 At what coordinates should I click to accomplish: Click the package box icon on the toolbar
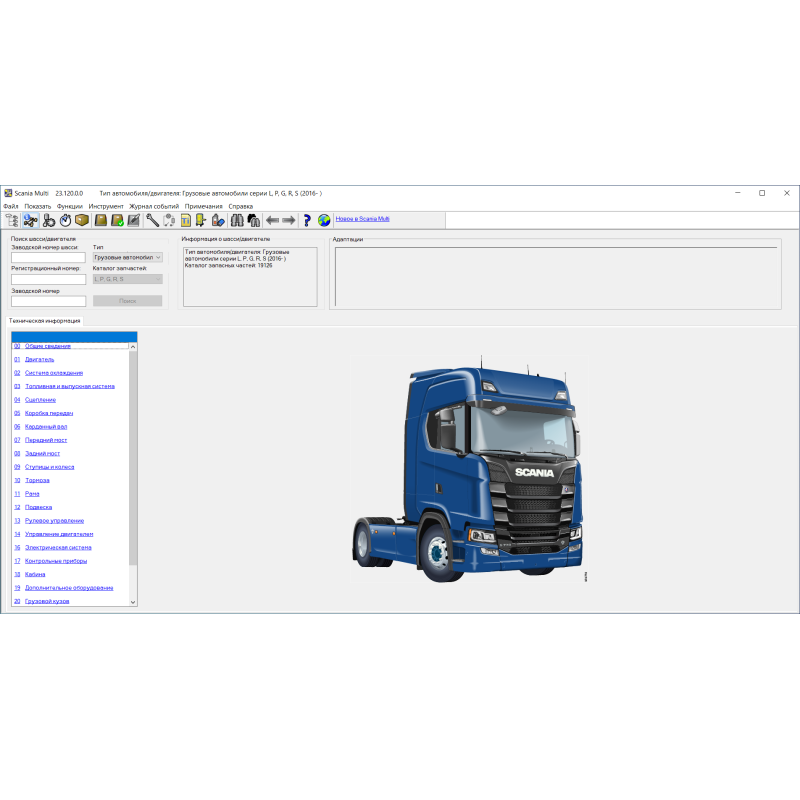point(80,222)
